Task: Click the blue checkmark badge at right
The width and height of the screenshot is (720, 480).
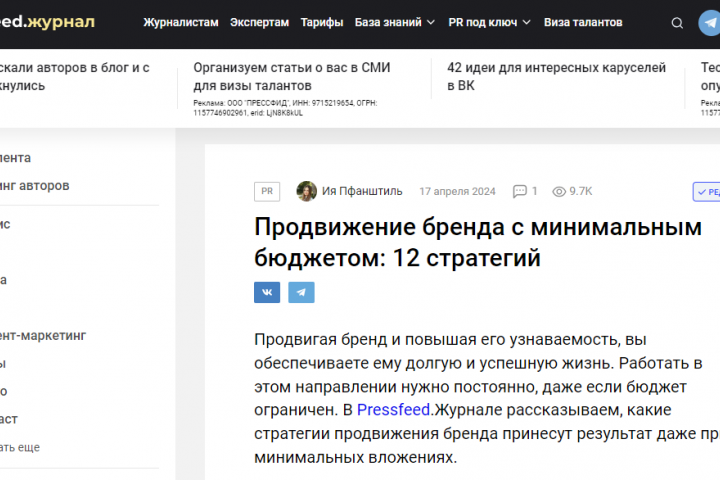Action: coord(707,192)
